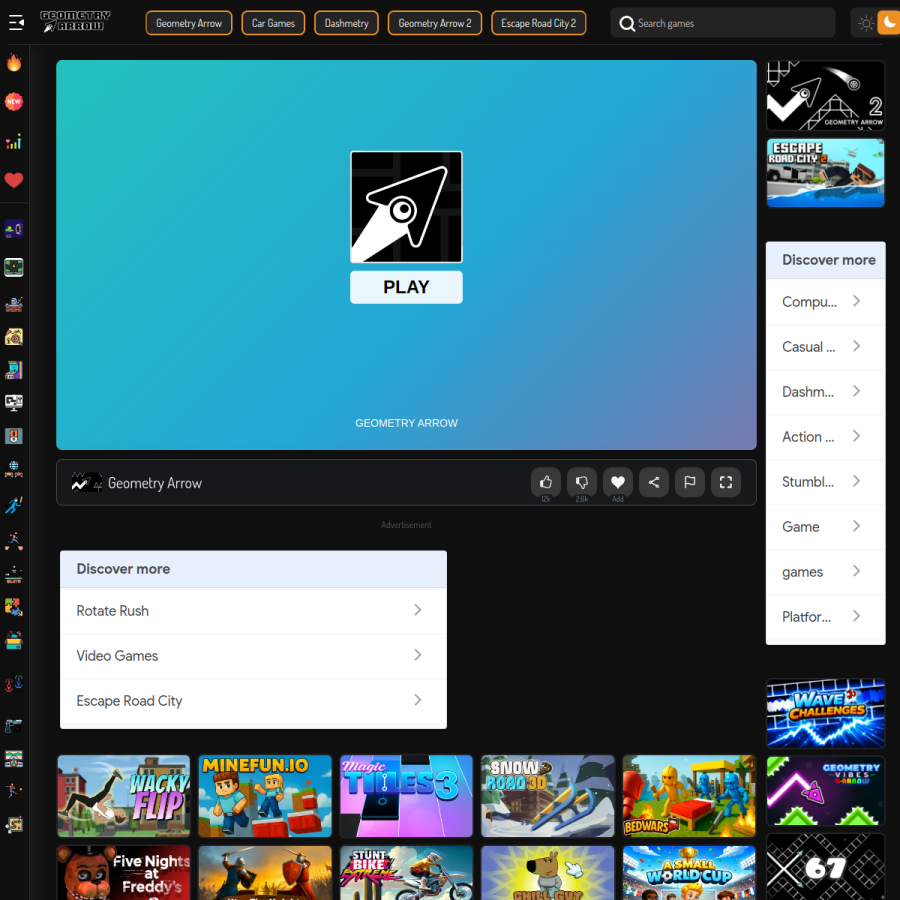This screenshot has width=900, height=900.
Task: Open A Small World Cup thumbnail
Action: click(689, 873)
